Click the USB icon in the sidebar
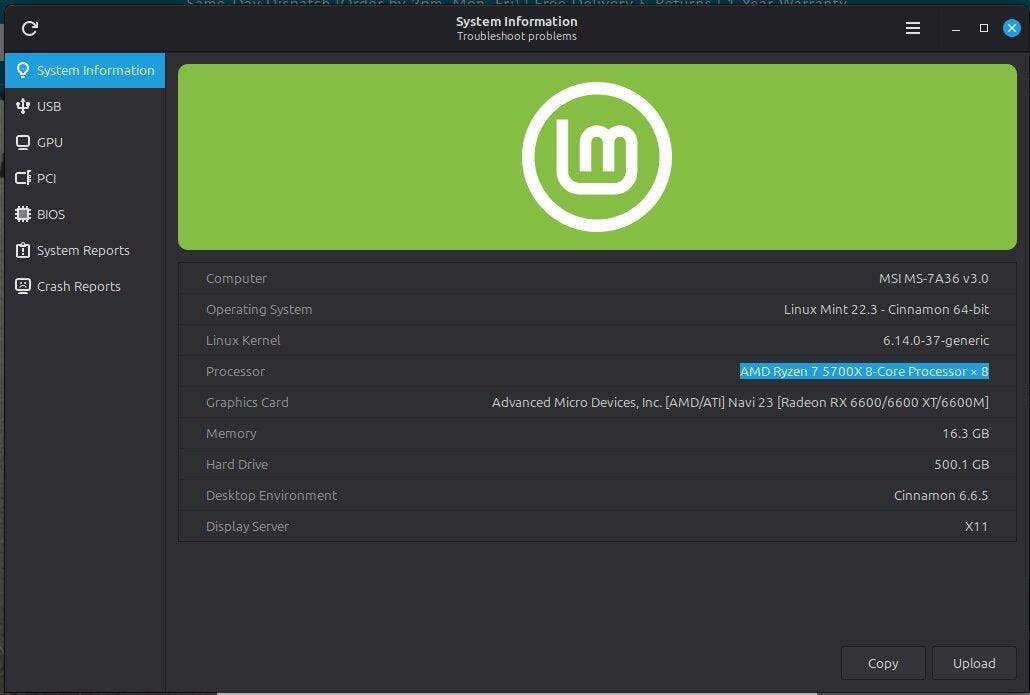1030x695 pixels. (23, 106)
